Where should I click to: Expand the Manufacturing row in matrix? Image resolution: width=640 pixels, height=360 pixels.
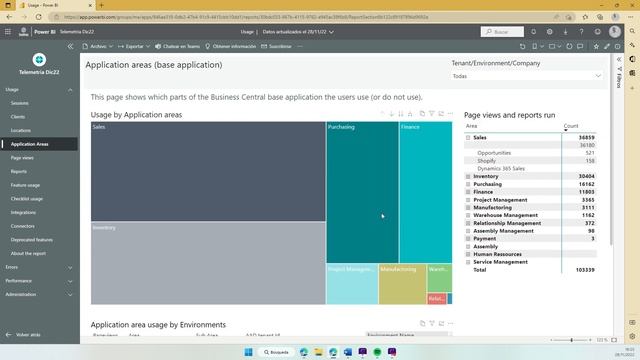coord(468,207)
